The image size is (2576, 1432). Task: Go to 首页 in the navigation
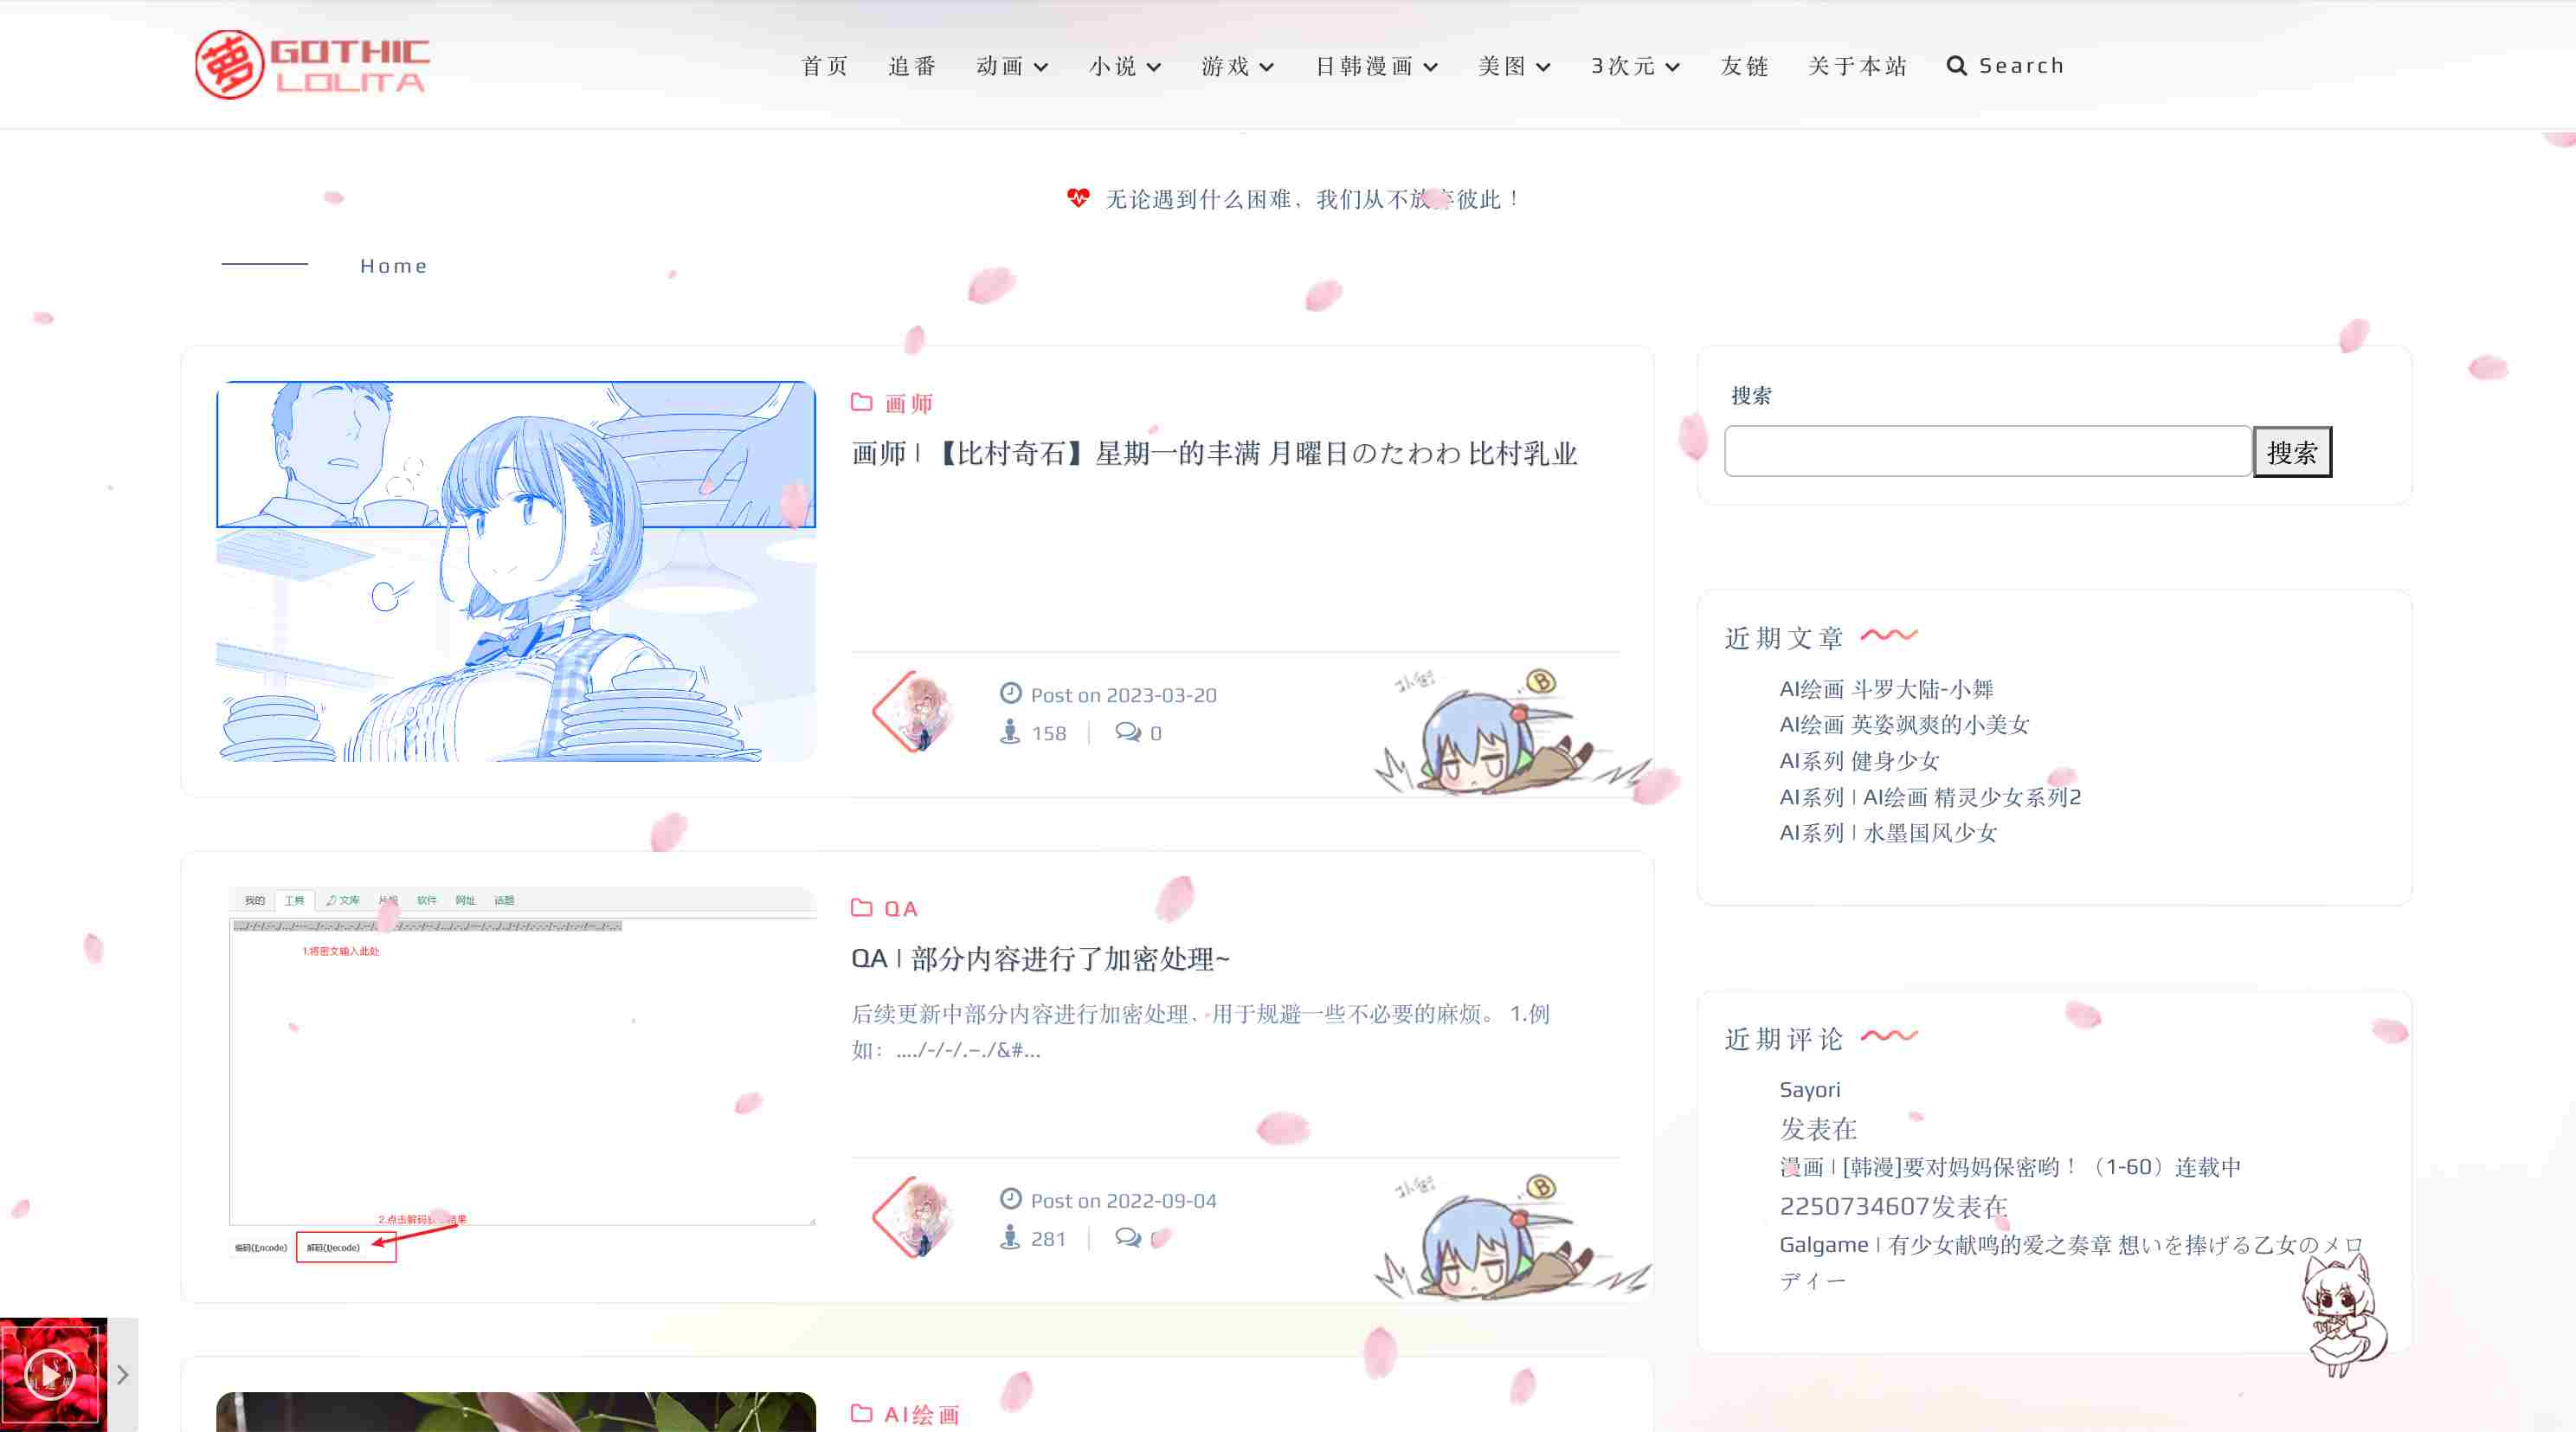[x=825, y=66]
